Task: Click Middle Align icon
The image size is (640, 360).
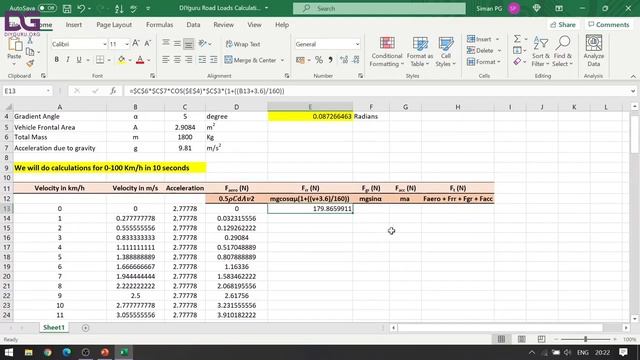Action: [177, 43]
